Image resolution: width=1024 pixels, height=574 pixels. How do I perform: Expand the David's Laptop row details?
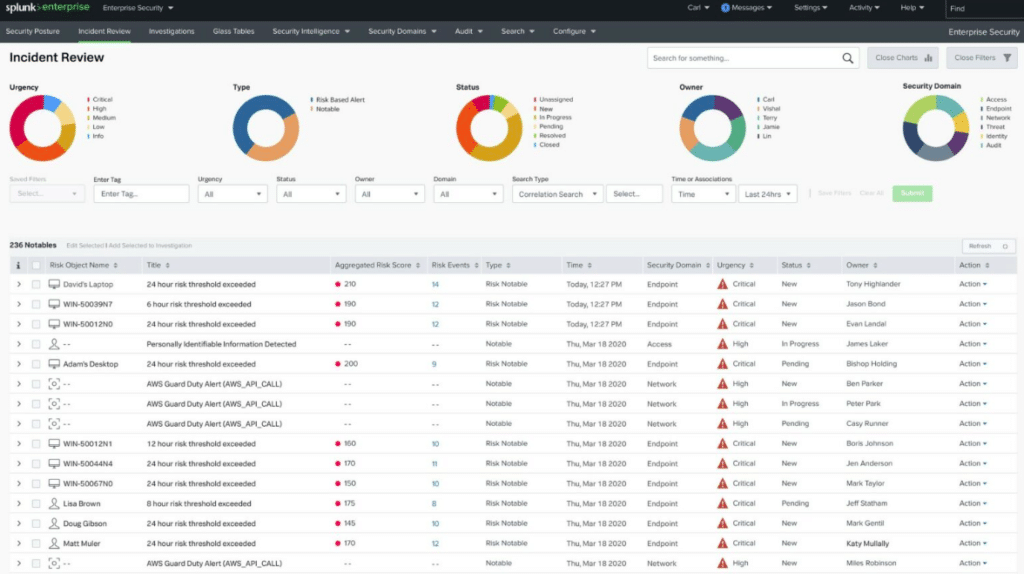(19, 285)
